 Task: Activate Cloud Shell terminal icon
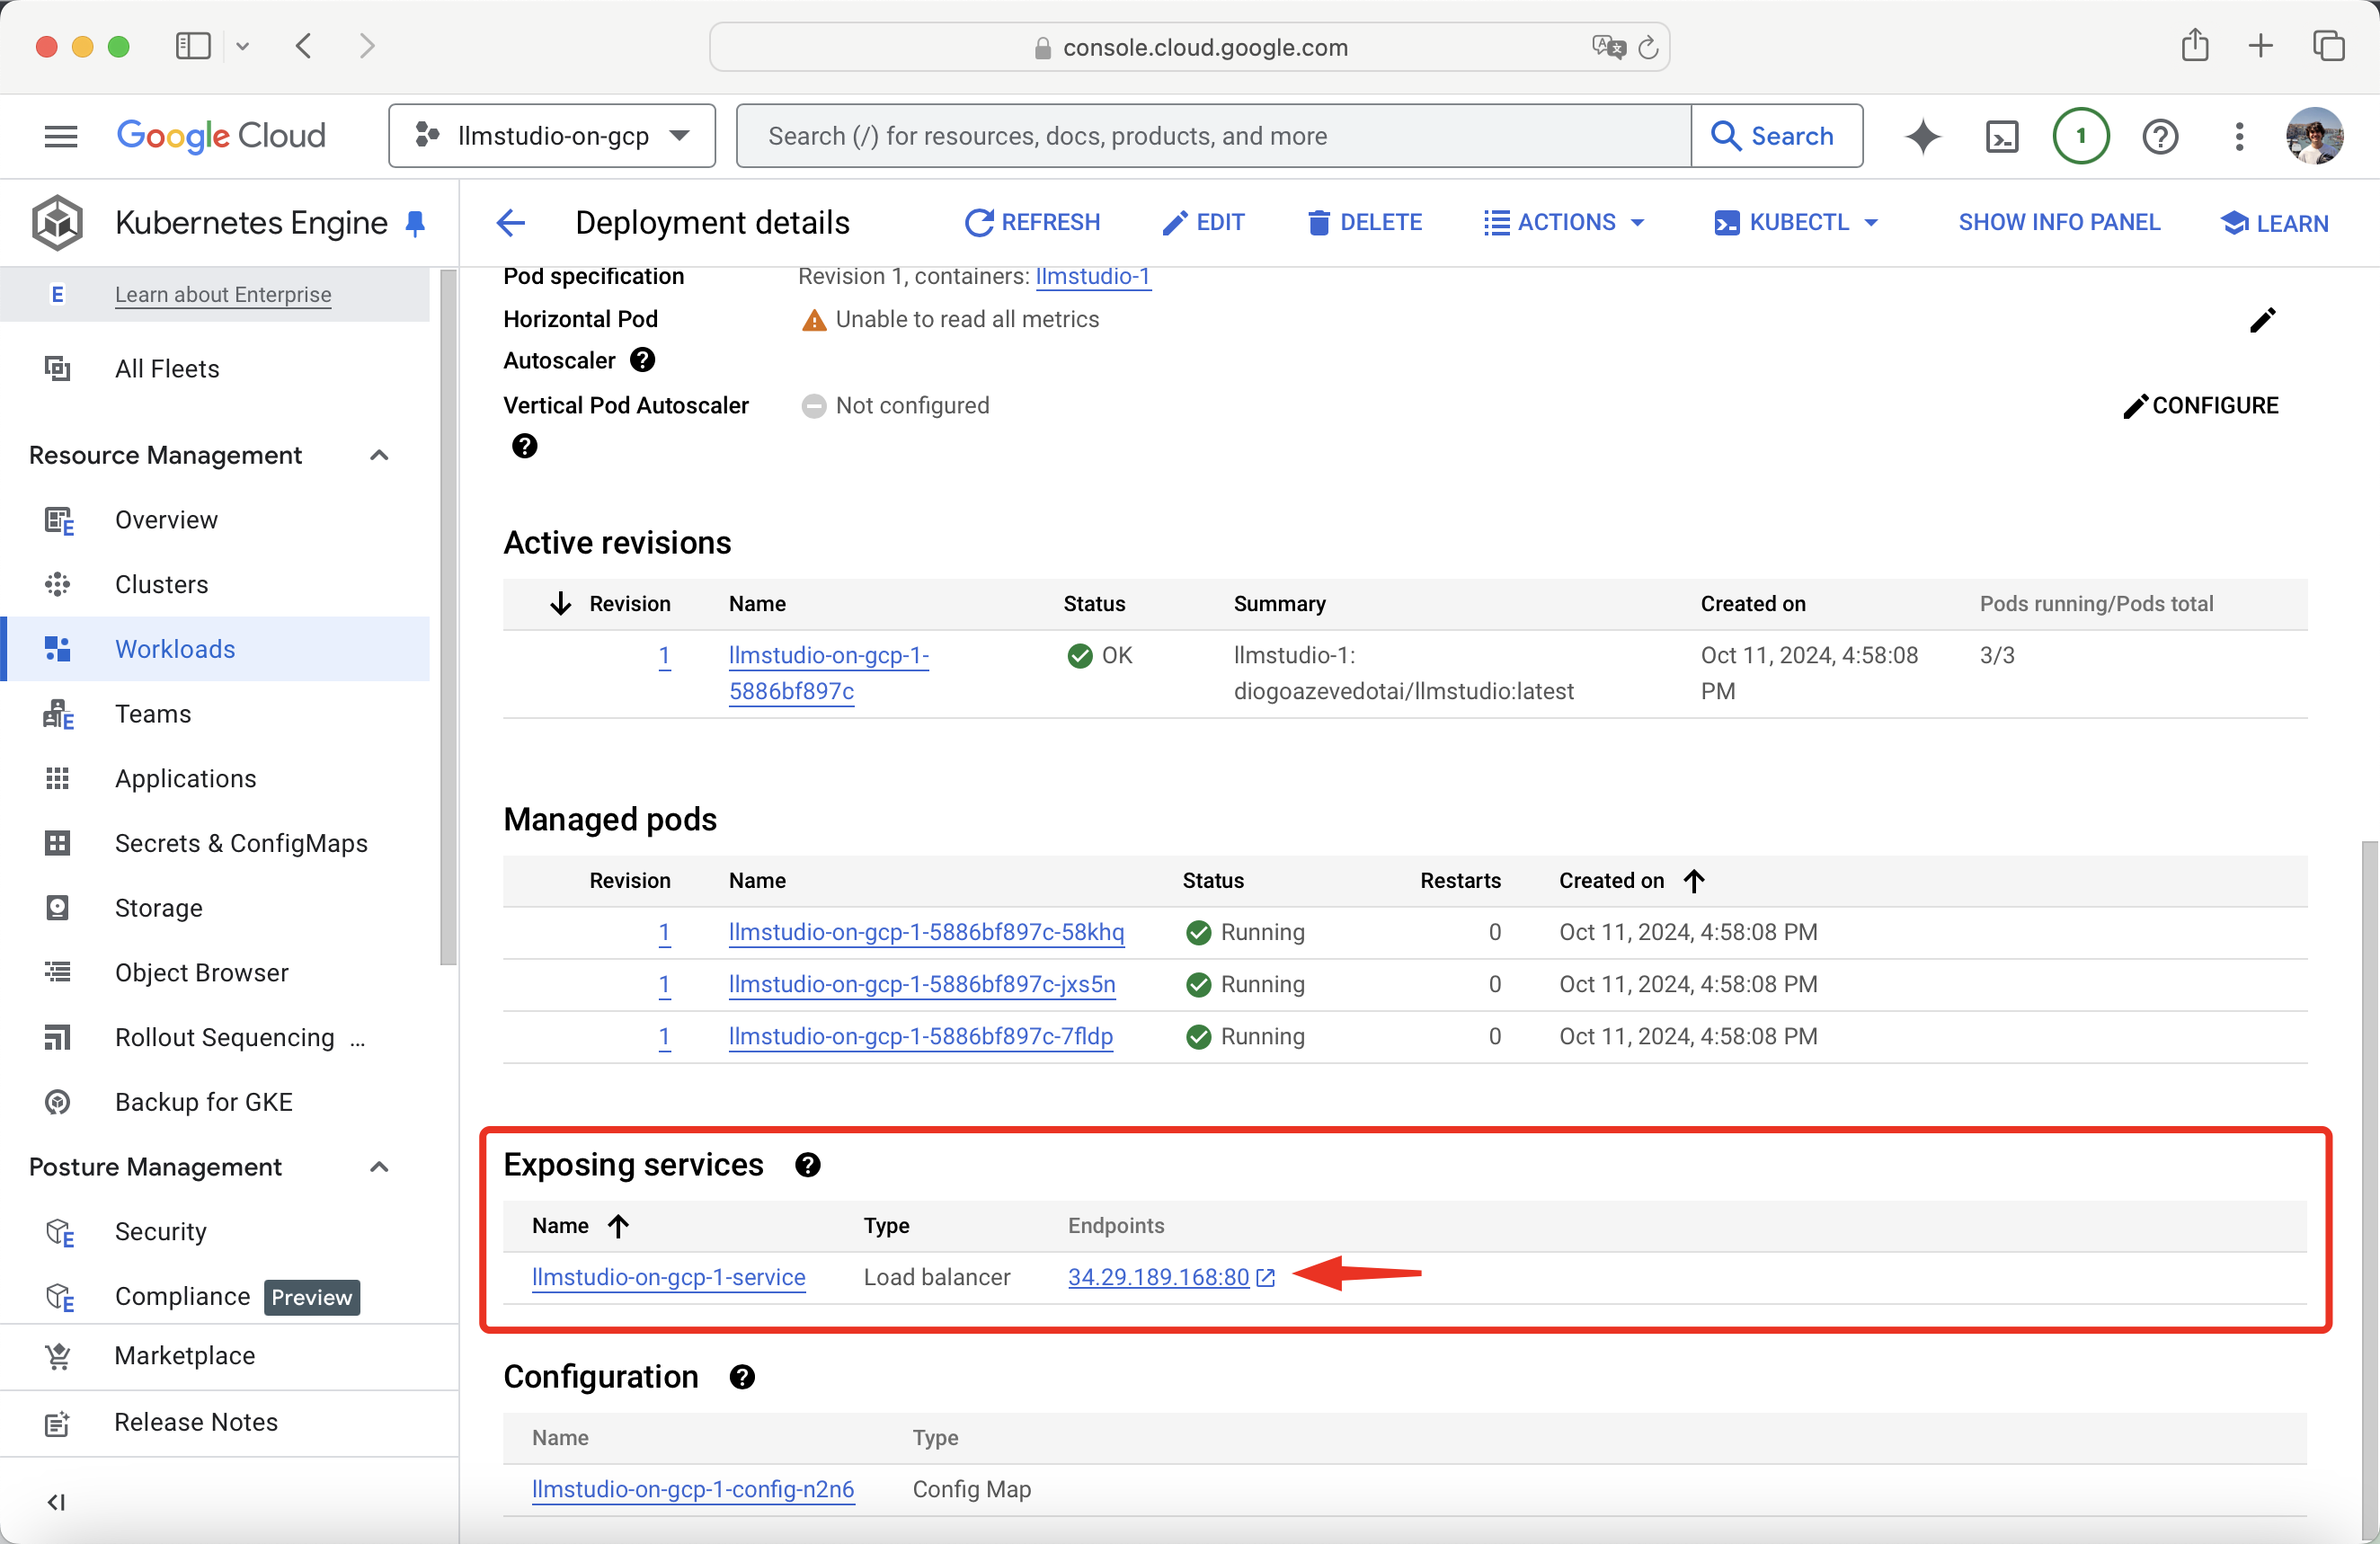[2002, 136]
